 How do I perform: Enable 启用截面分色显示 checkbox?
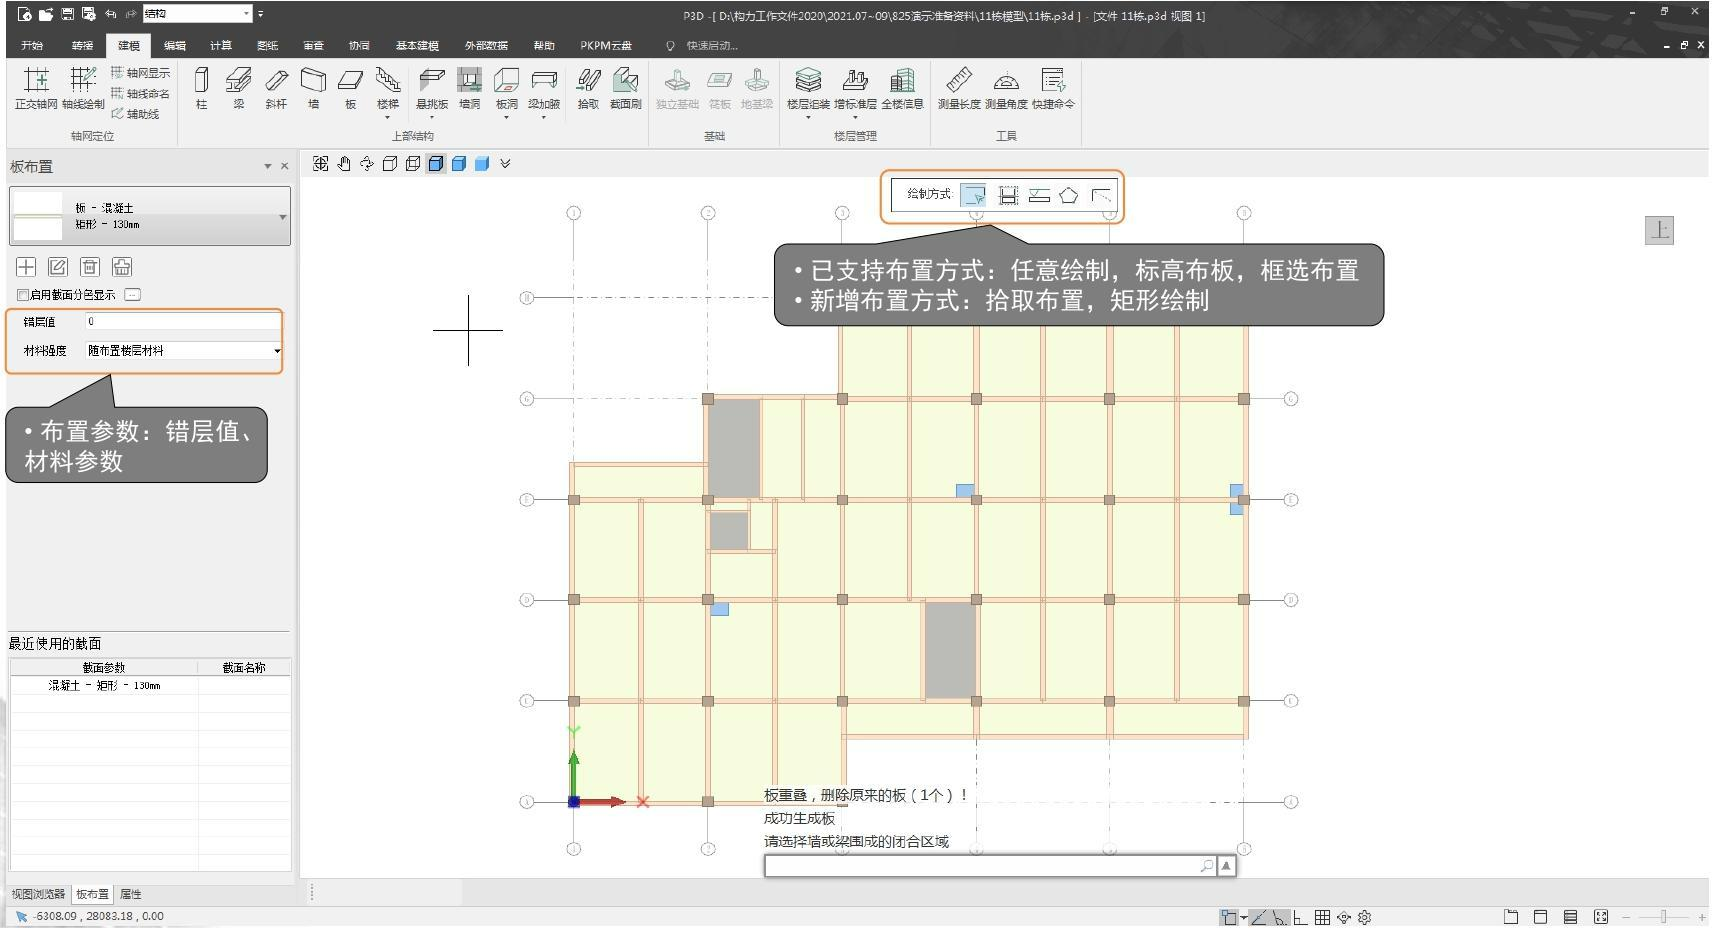tap(23, 295)
